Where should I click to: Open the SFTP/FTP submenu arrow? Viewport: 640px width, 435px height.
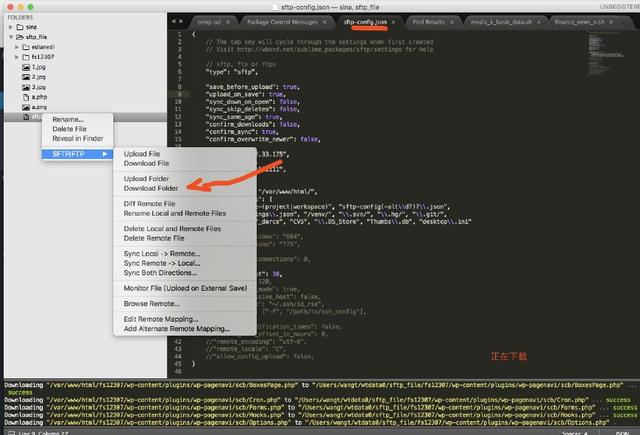[x=105, y=154]
